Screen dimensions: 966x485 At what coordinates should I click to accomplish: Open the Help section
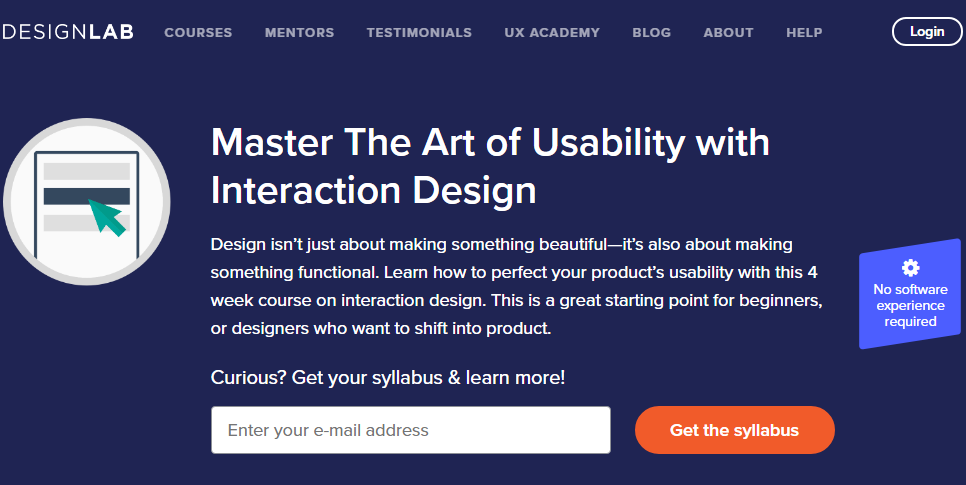point(804,33)
